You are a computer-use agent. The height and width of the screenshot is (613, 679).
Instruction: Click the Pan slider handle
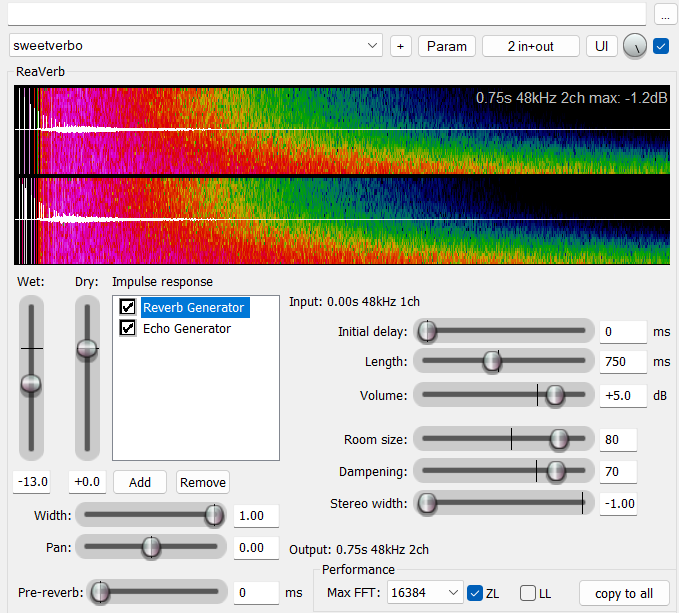coord(151,547)
